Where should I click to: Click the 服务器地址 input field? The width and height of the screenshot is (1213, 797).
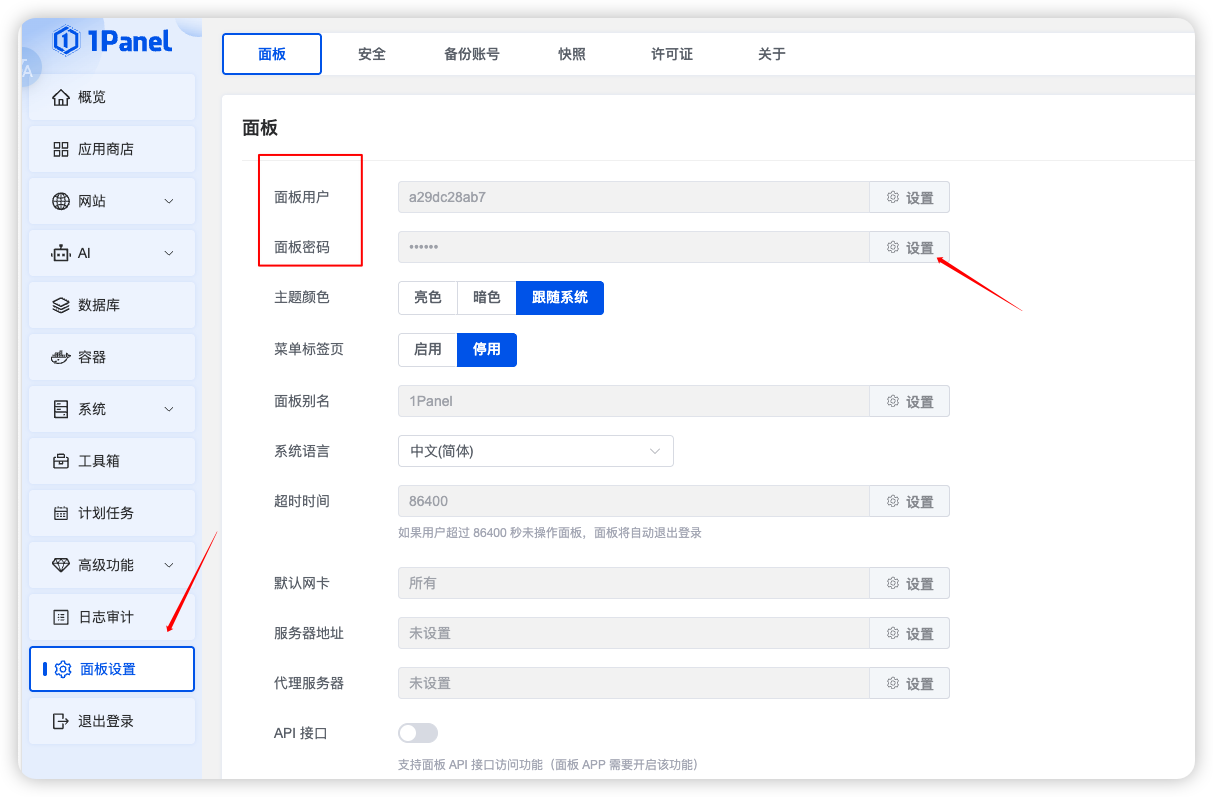coord(633,633)
